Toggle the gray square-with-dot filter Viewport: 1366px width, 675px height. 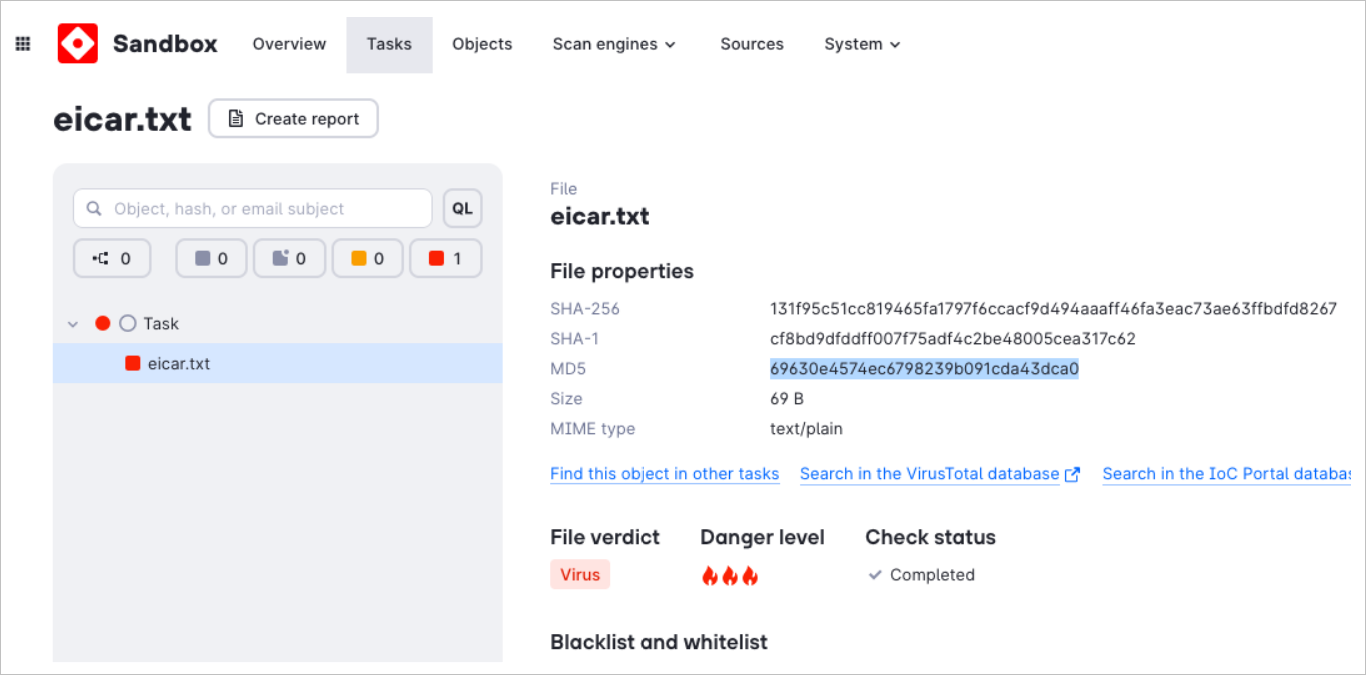tap(289, 258)
